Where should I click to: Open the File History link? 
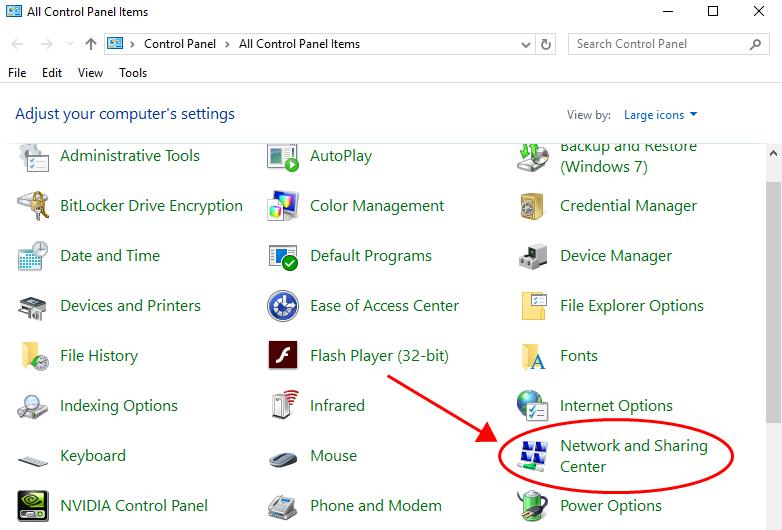(x=99, y=356)
